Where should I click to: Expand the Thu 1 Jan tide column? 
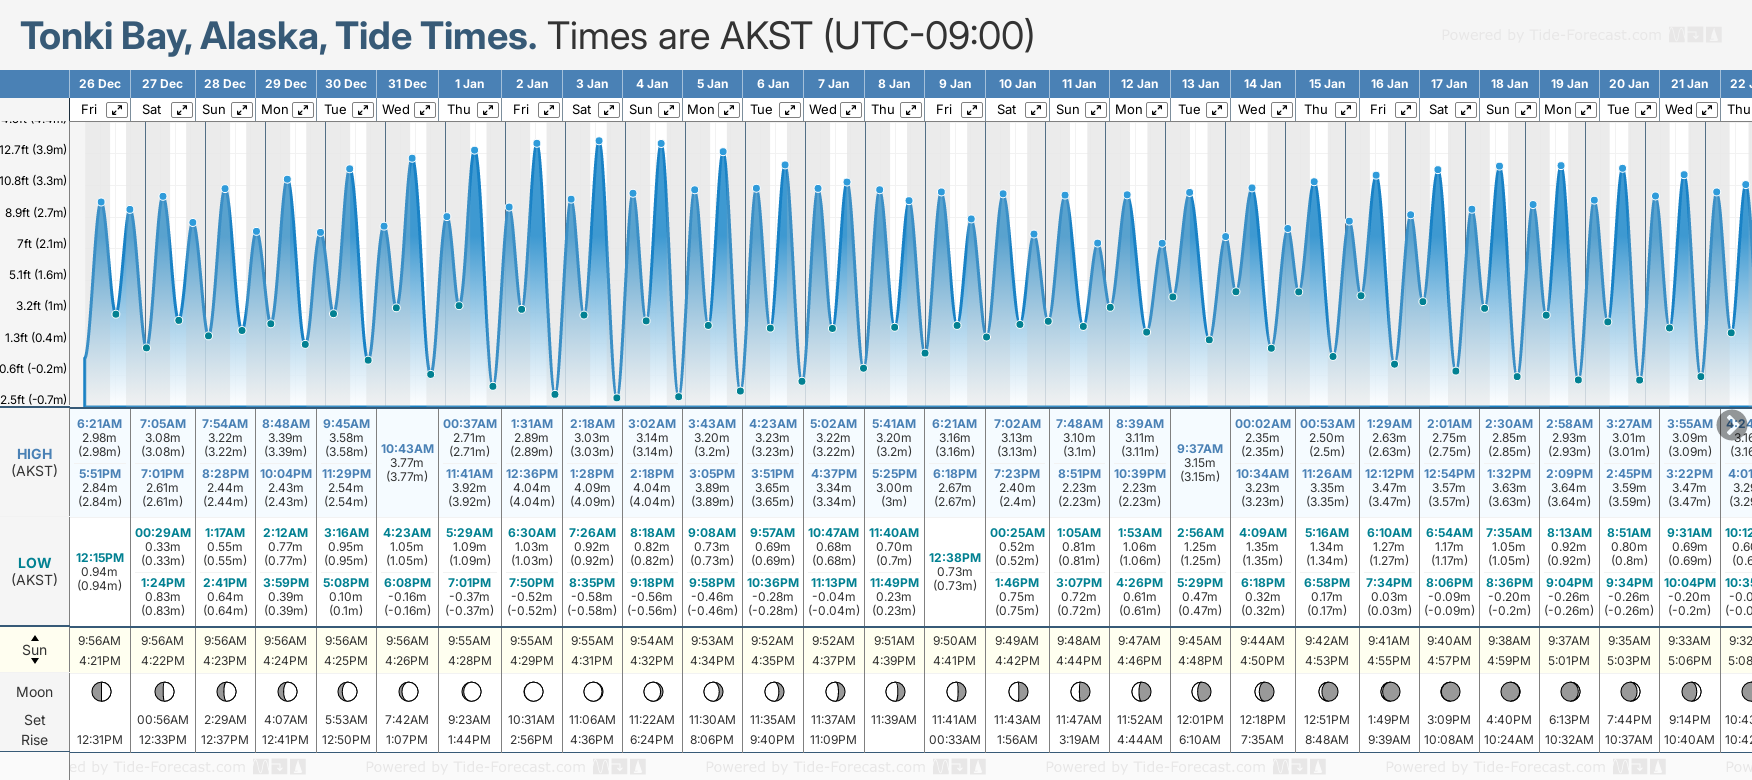point(488,110)
